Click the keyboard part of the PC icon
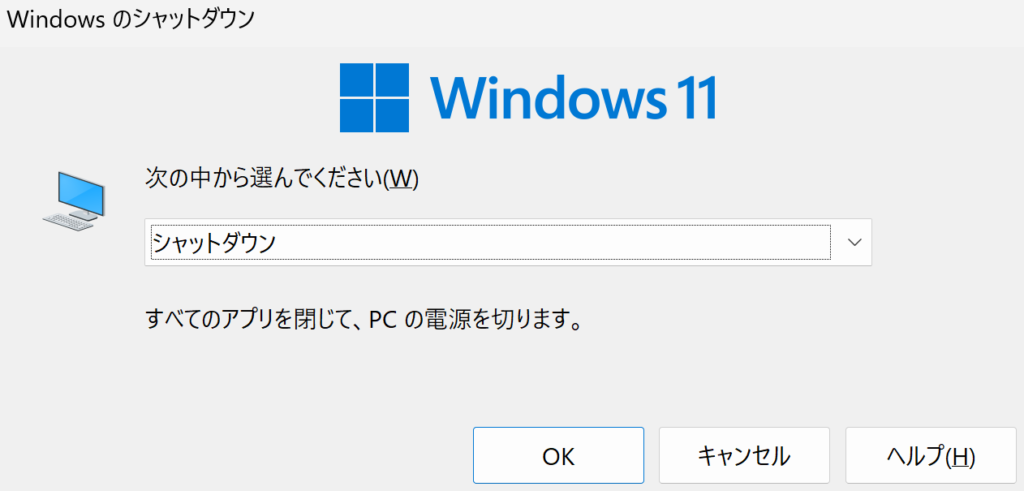 (x=64, y=221)
